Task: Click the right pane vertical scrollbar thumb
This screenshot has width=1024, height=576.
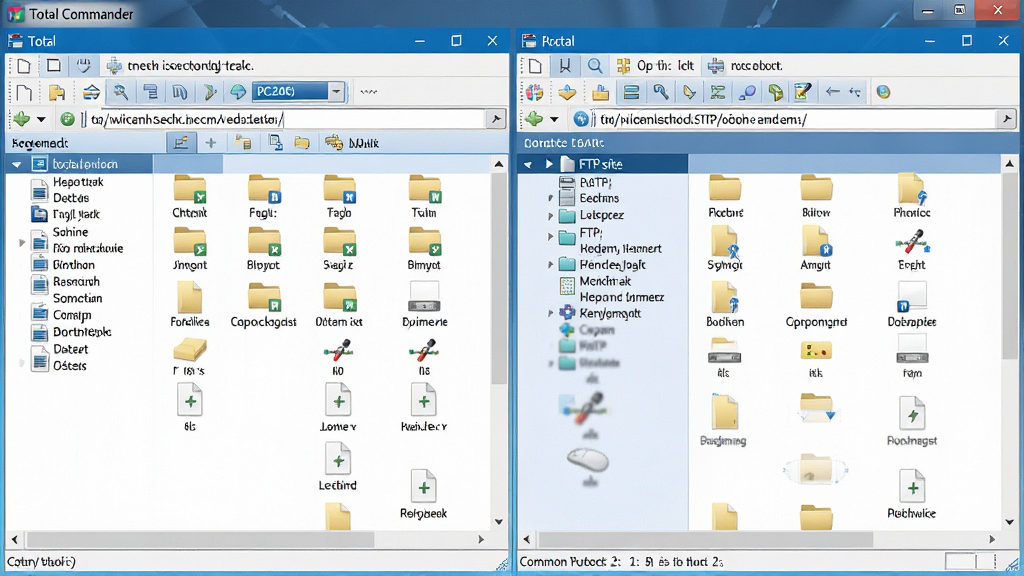Action: click(1010, 266)
